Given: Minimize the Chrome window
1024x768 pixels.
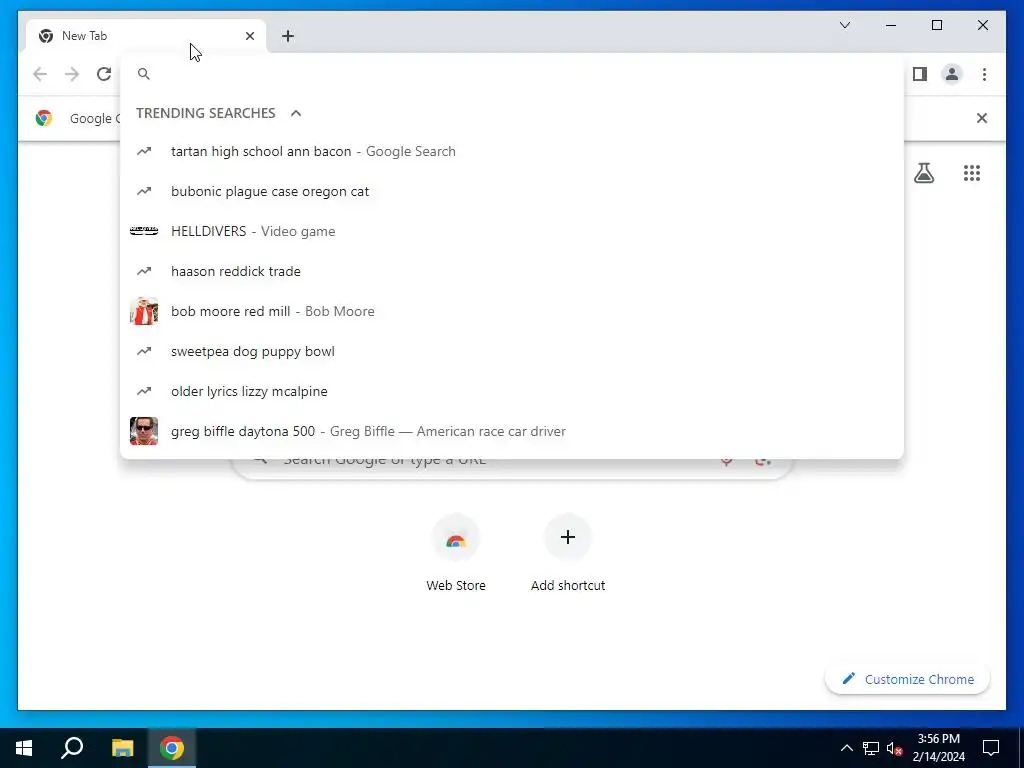Looking at the screenshot, I should [891, 25].
